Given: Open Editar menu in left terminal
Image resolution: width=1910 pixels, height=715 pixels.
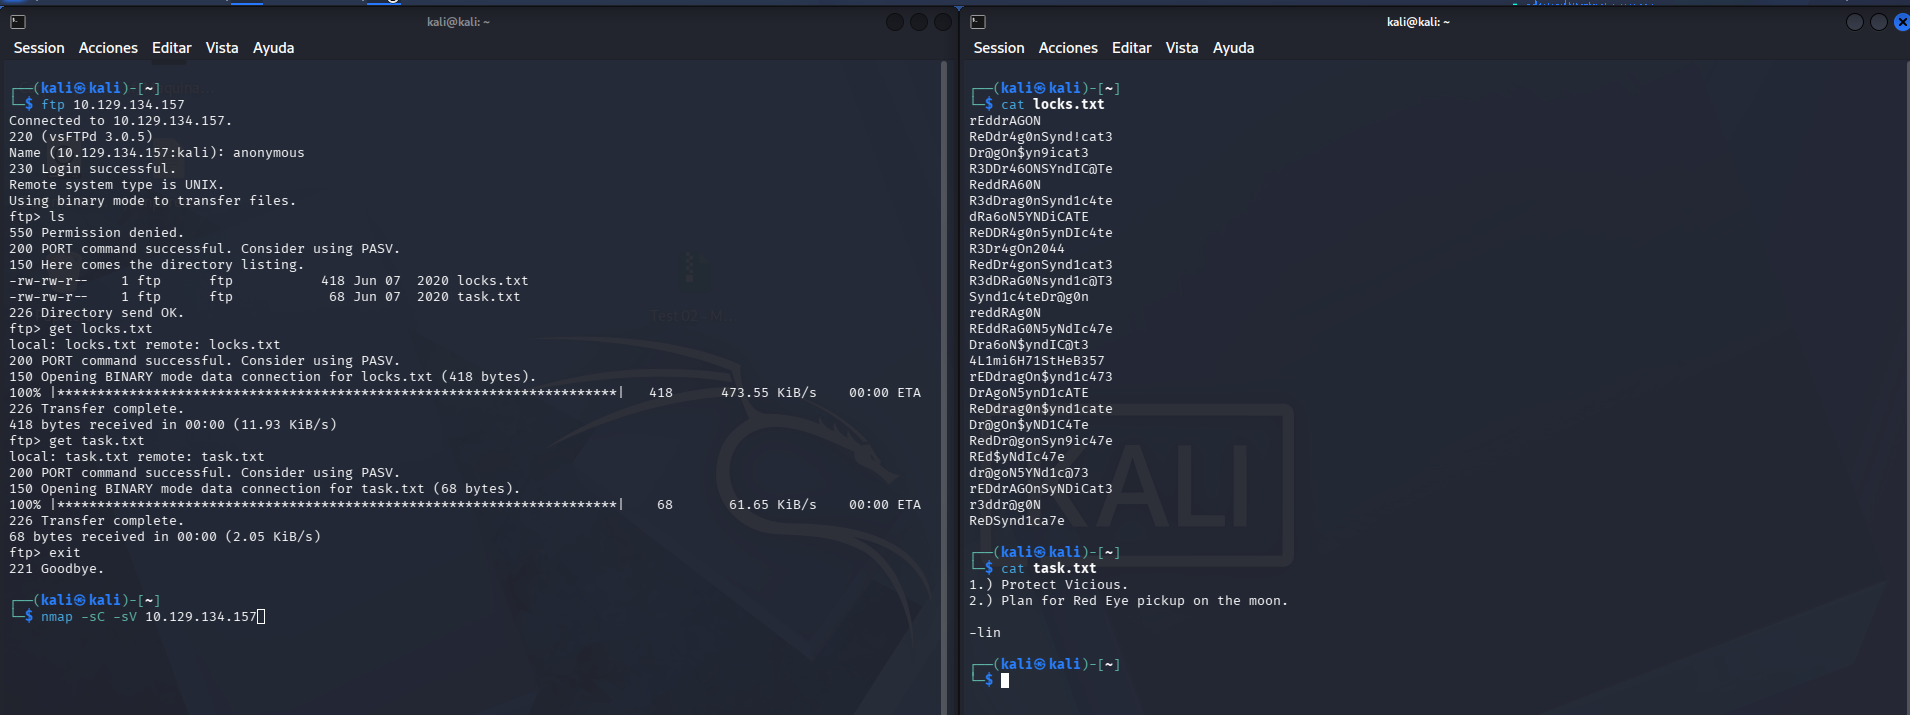Looking at the screenshot, I should [x=172, y=48].
